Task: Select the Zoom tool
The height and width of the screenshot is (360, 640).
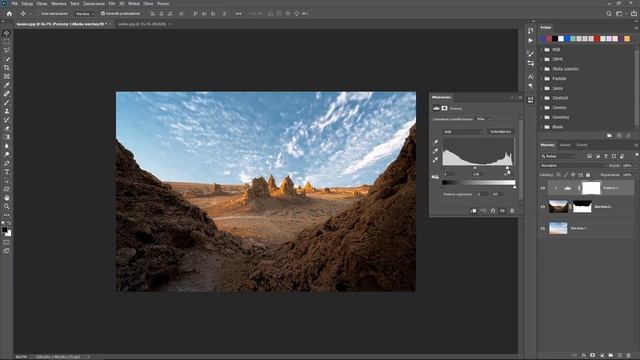Action: (x=7, y=207)
